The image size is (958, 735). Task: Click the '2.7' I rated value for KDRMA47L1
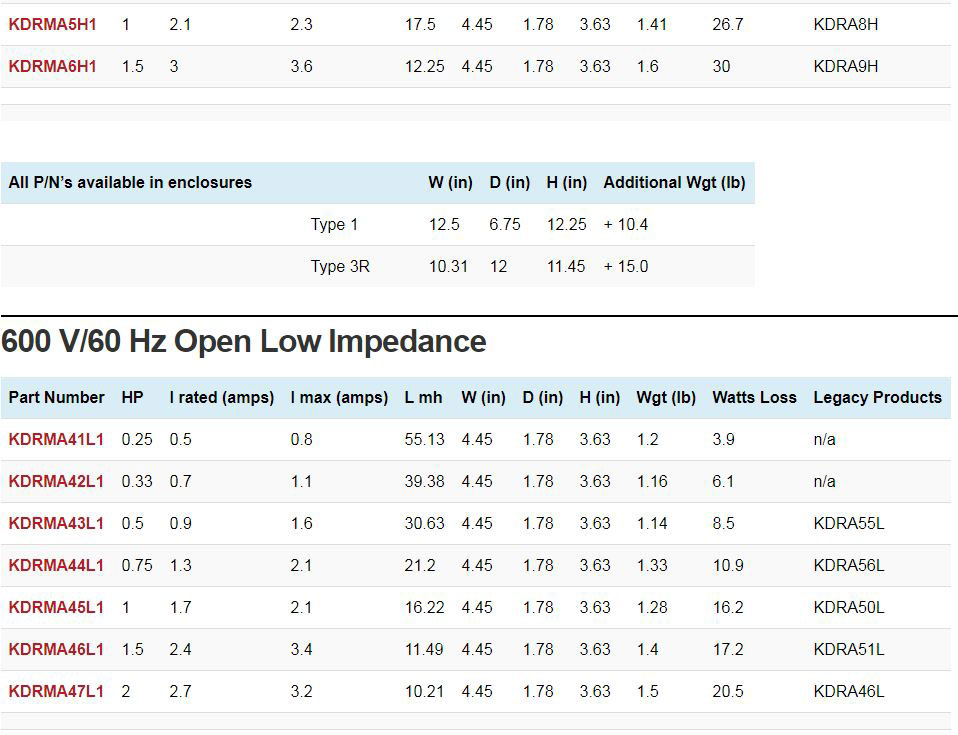(x=180, y=691)
